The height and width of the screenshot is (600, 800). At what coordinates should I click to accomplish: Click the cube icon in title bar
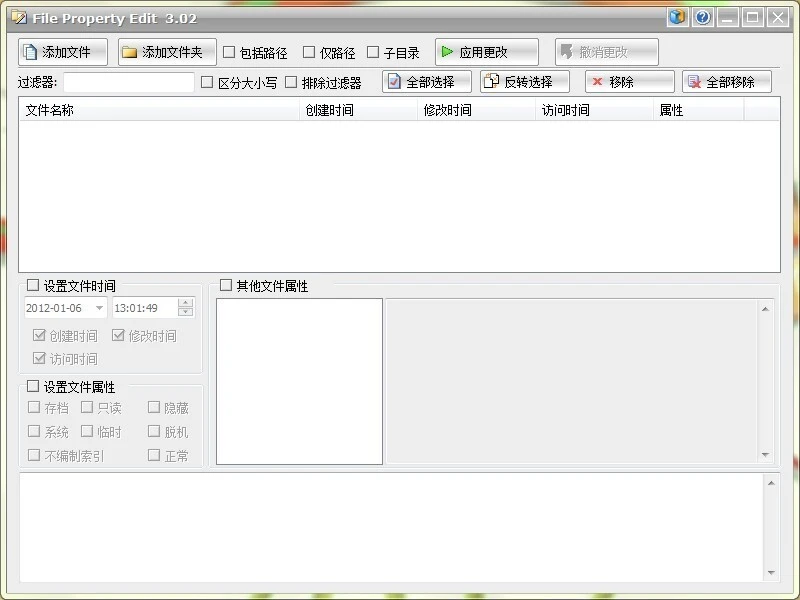click(678, 17)
